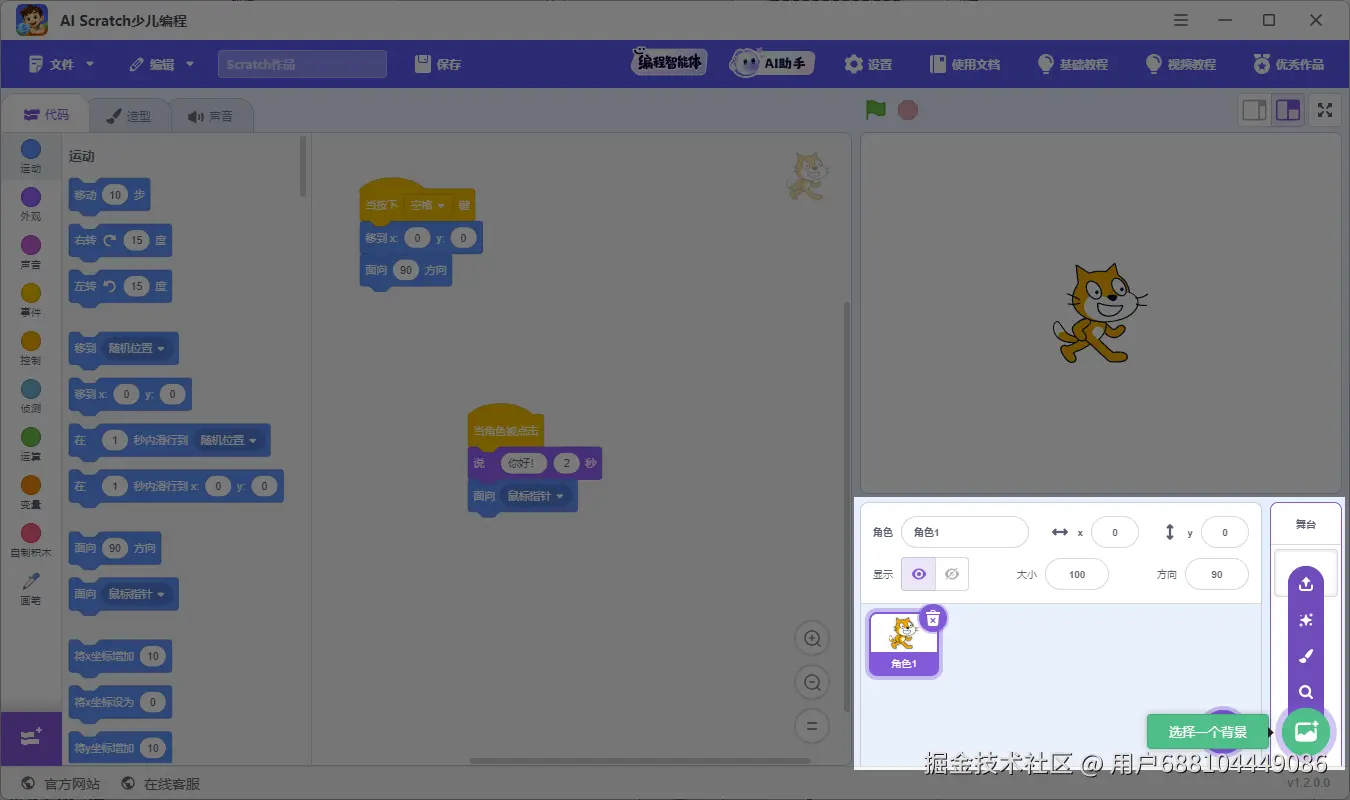Image resolution: width=1350 pixels, height=800 pixels.
Task: Open the AI助手 assistant
Action: pyautogui.click(x=772, y=63)
